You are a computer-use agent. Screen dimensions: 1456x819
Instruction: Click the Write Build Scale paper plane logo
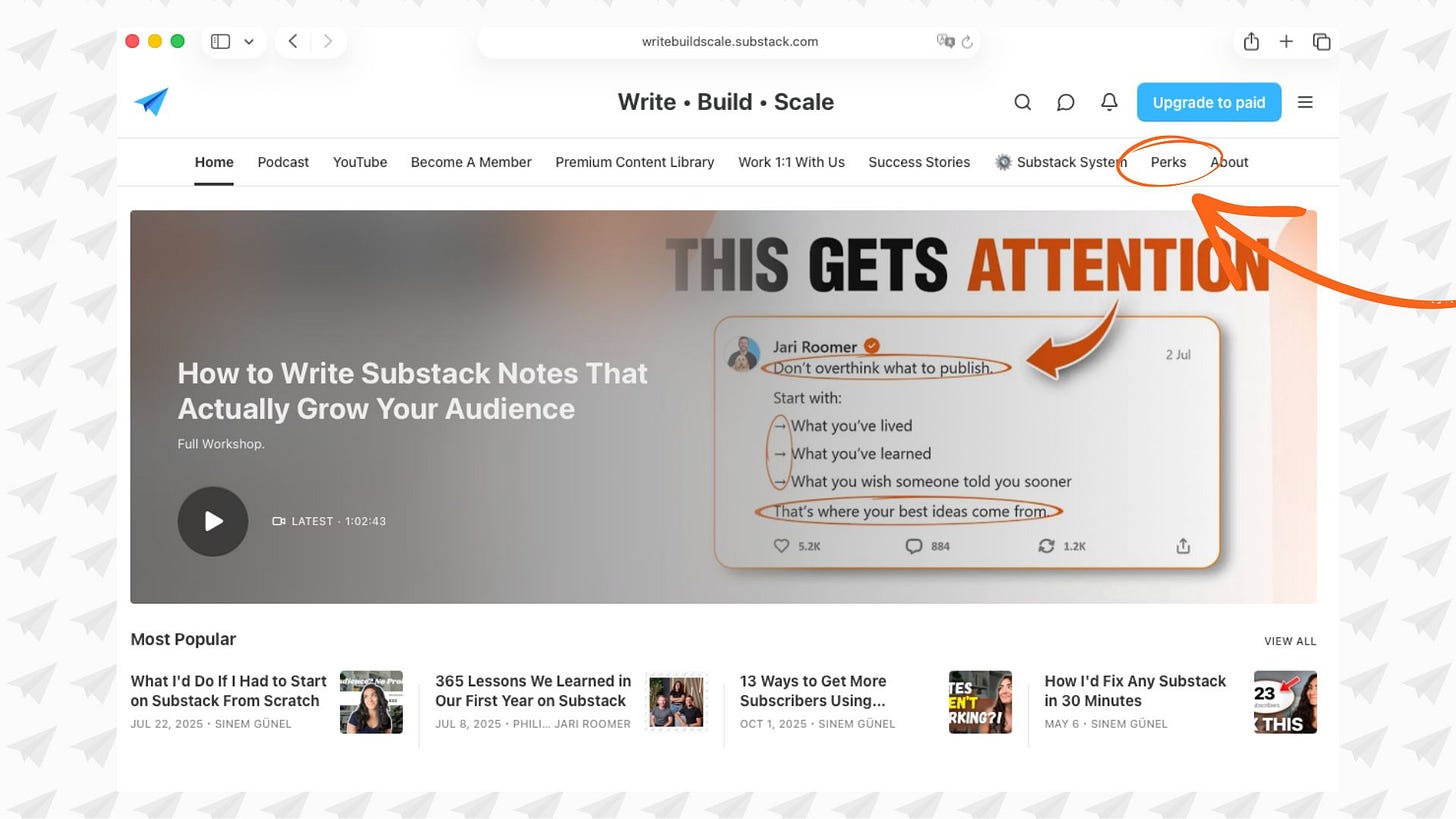[151, 102]
